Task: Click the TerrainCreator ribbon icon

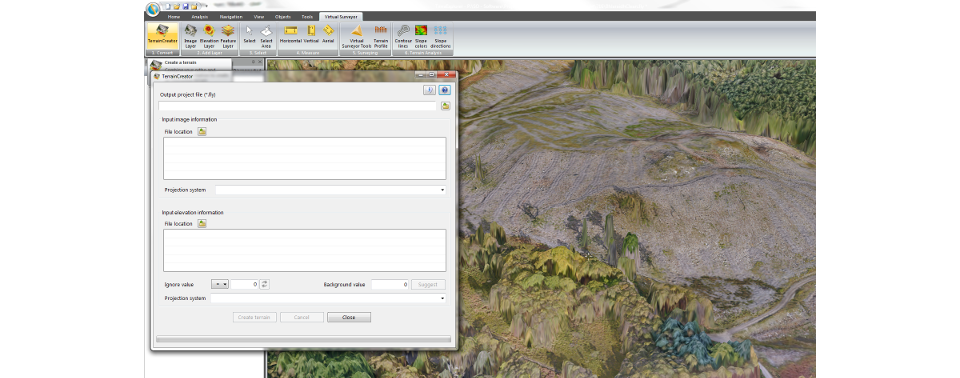Action: (x=163, y=36)
